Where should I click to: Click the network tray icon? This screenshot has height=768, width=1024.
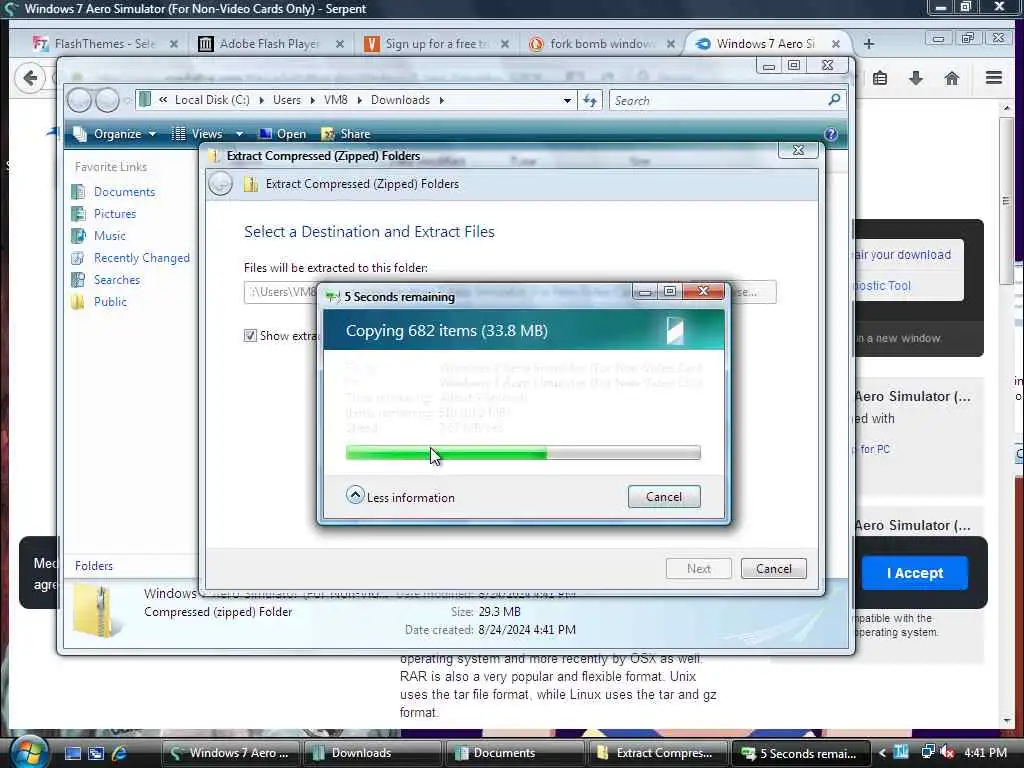[x=927, y=752]
